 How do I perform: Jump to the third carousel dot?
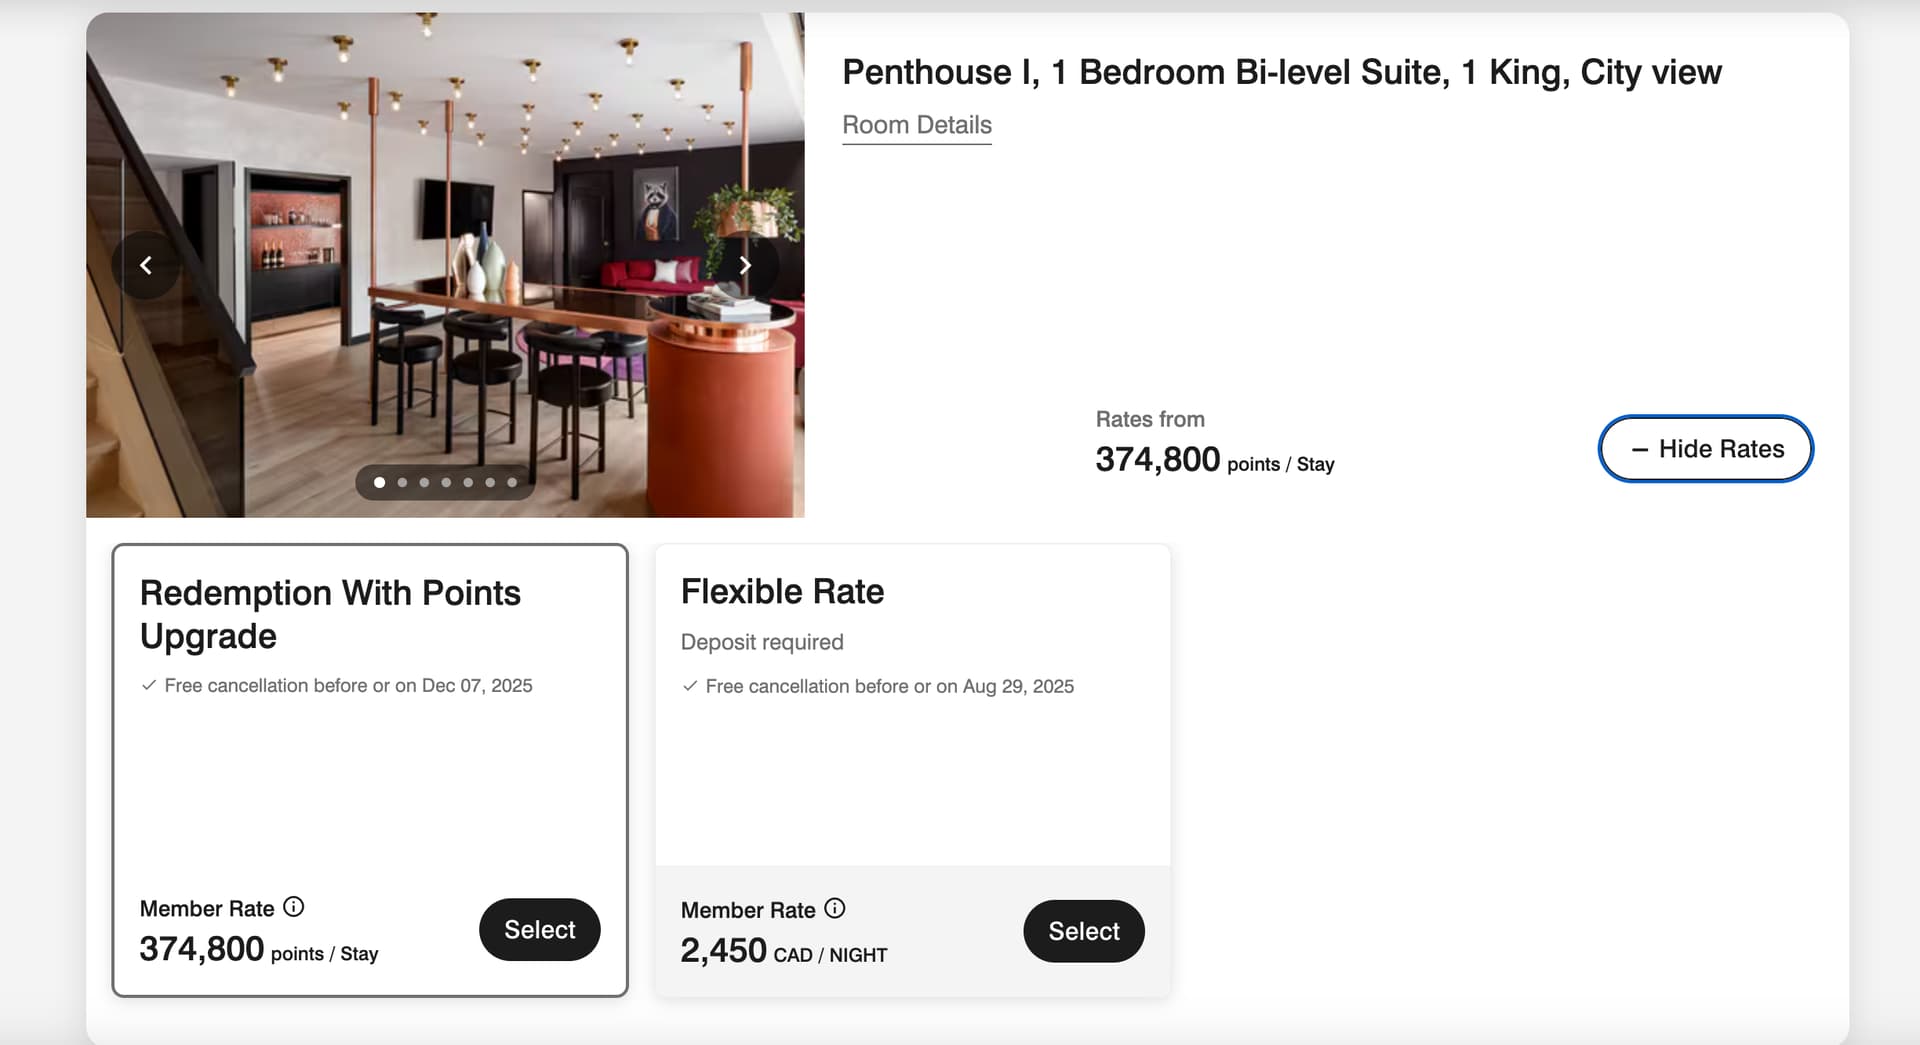pyautogui.click(x=424, y=482)
